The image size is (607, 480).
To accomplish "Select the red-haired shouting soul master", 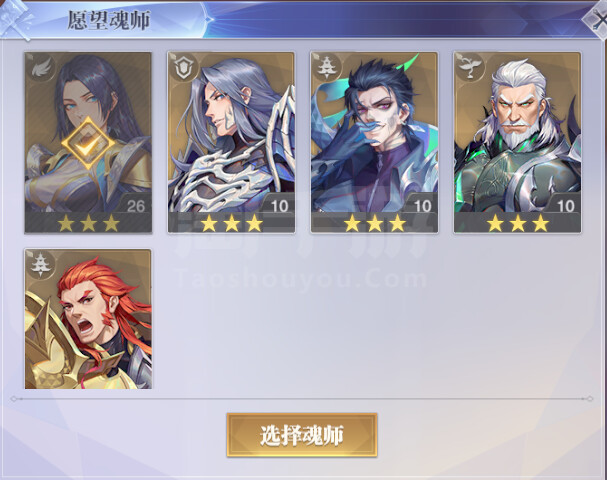I will click(88, 319).
